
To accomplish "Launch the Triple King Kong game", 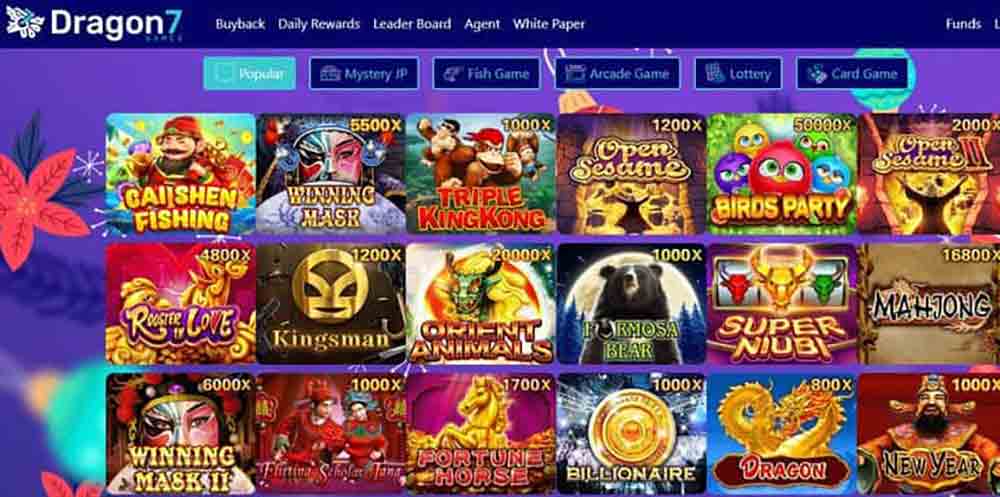I will point(480,174).
